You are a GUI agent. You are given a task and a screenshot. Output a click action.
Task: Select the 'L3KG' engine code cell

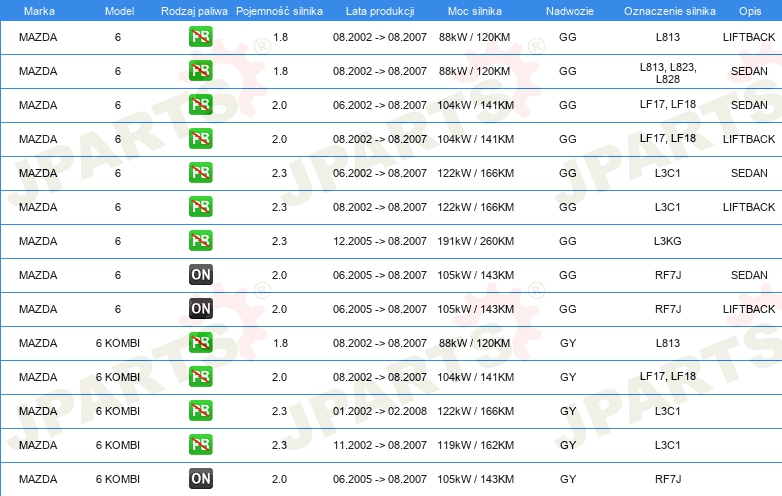coord(668,241)
